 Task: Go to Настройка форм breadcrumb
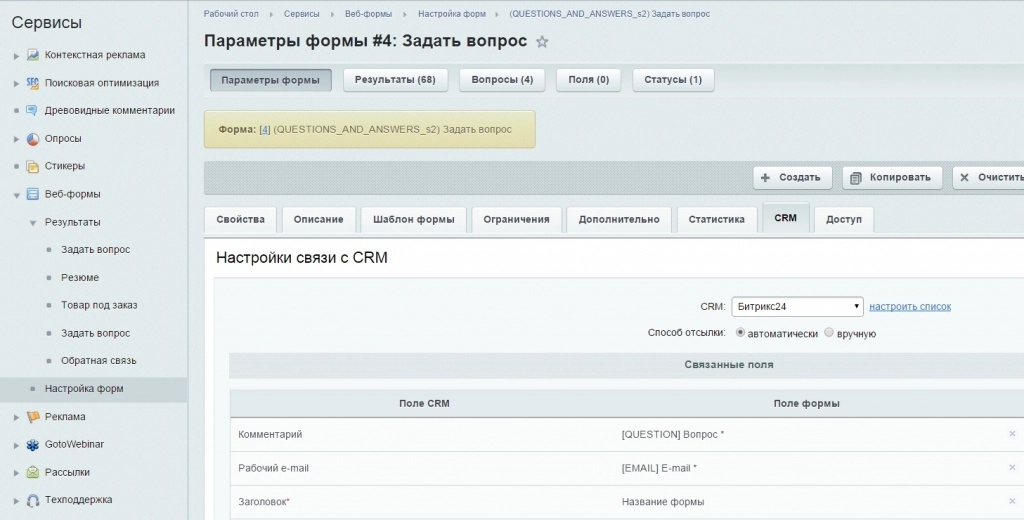pyautogui.click(x=452, y=14)
